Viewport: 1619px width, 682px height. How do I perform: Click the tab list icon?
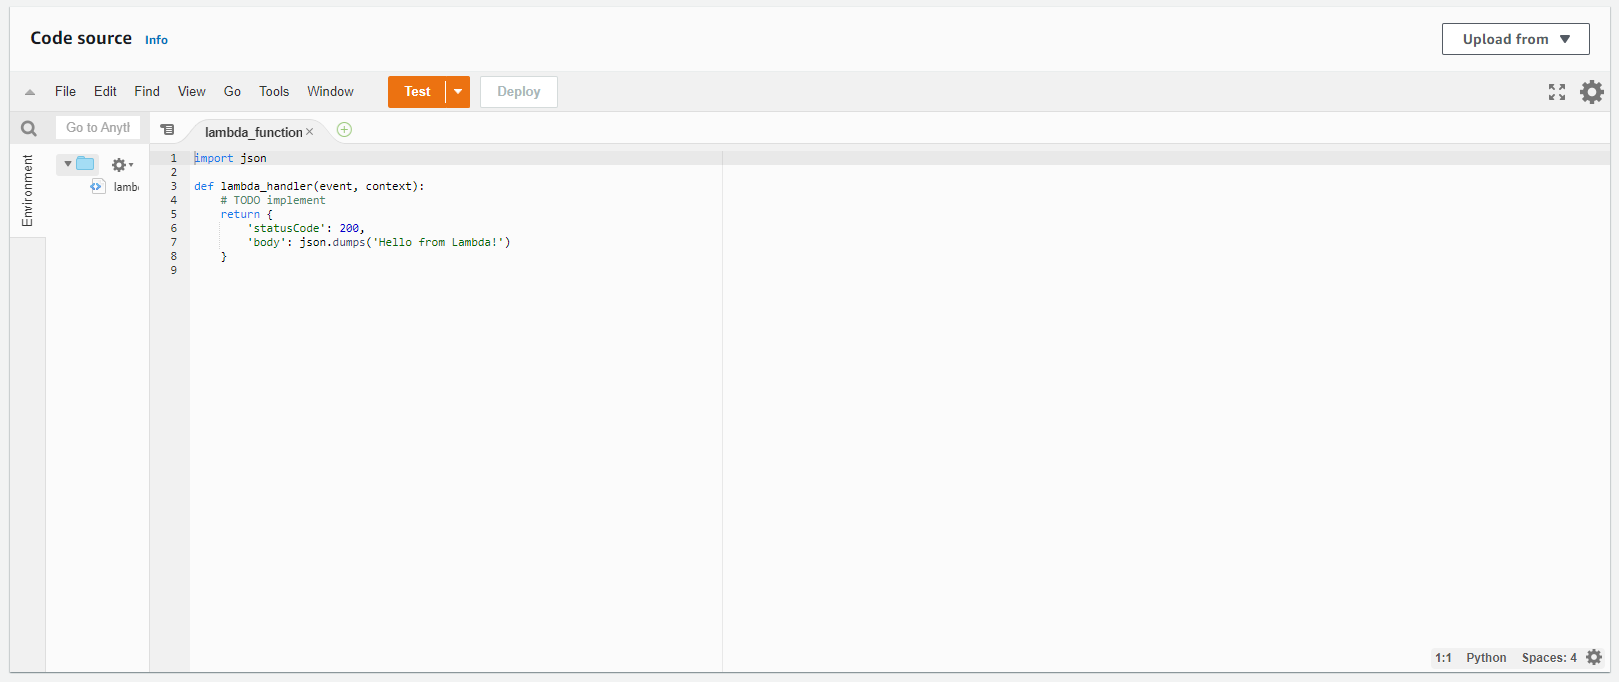(168, 130)
